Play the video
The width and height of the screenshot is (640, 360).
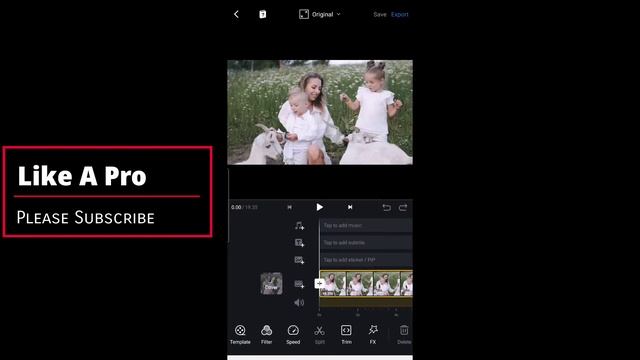320,207
